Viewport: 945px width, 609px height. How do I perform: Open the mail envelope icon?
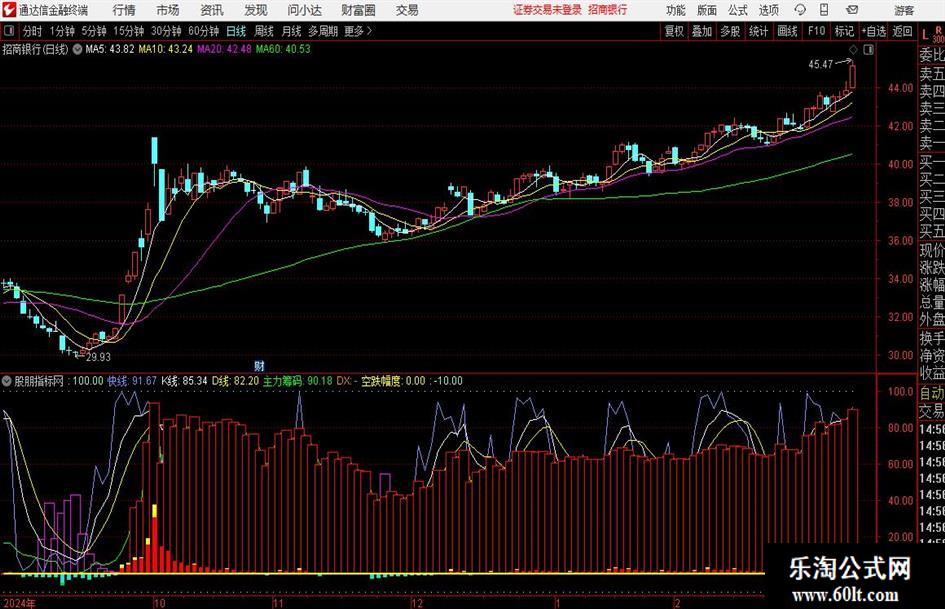pos(852,10)
